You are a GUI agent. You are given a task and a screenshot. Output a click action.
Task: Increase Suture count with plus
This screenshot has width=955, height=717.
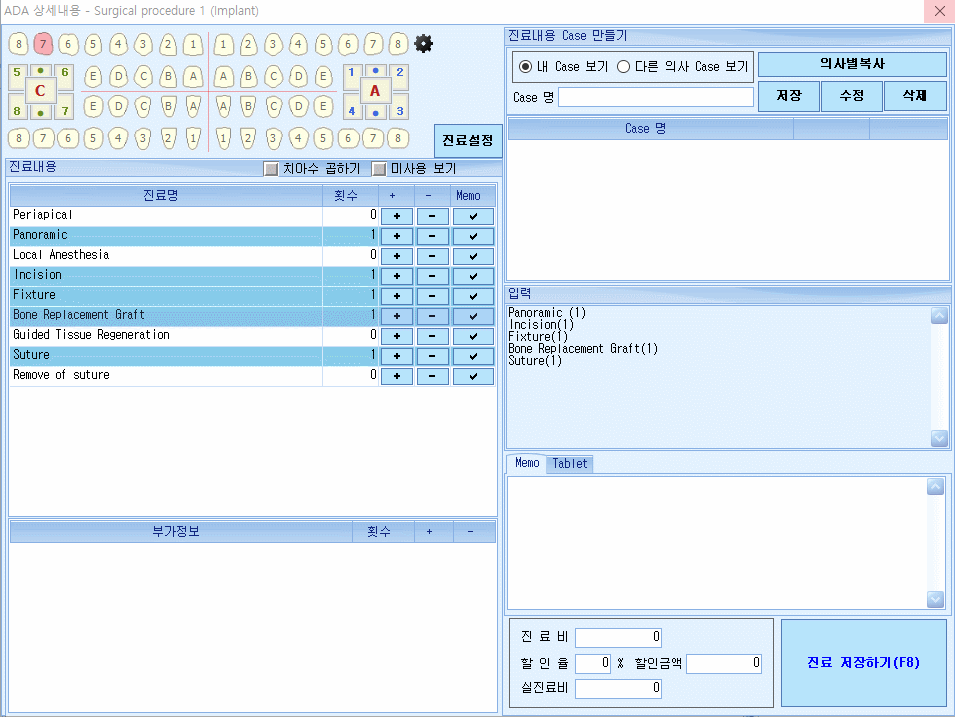tap(396, 356)
